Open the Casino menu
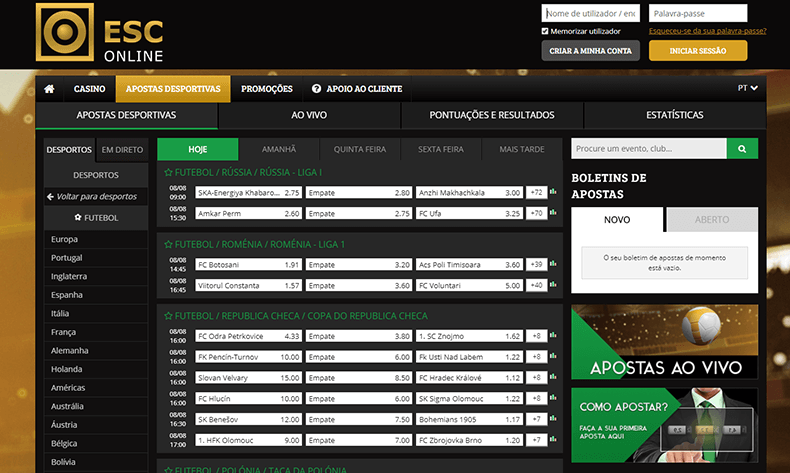Image resolution: width=790 pixels, height=473 pixels. coord(90,89)
